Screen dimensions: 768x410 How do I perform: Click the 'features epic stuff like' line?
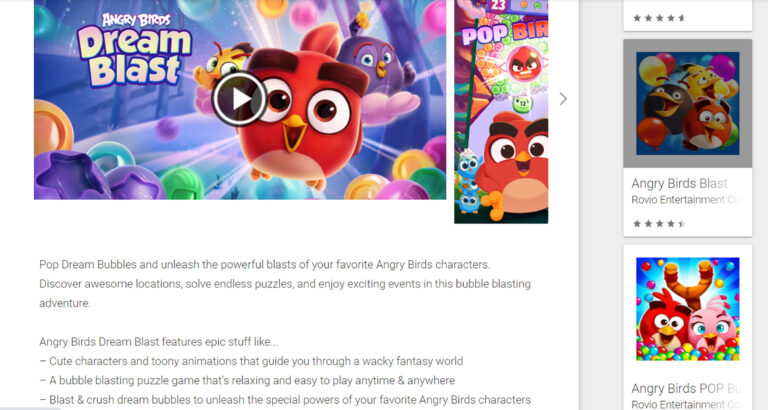click(x=159, y=342)
